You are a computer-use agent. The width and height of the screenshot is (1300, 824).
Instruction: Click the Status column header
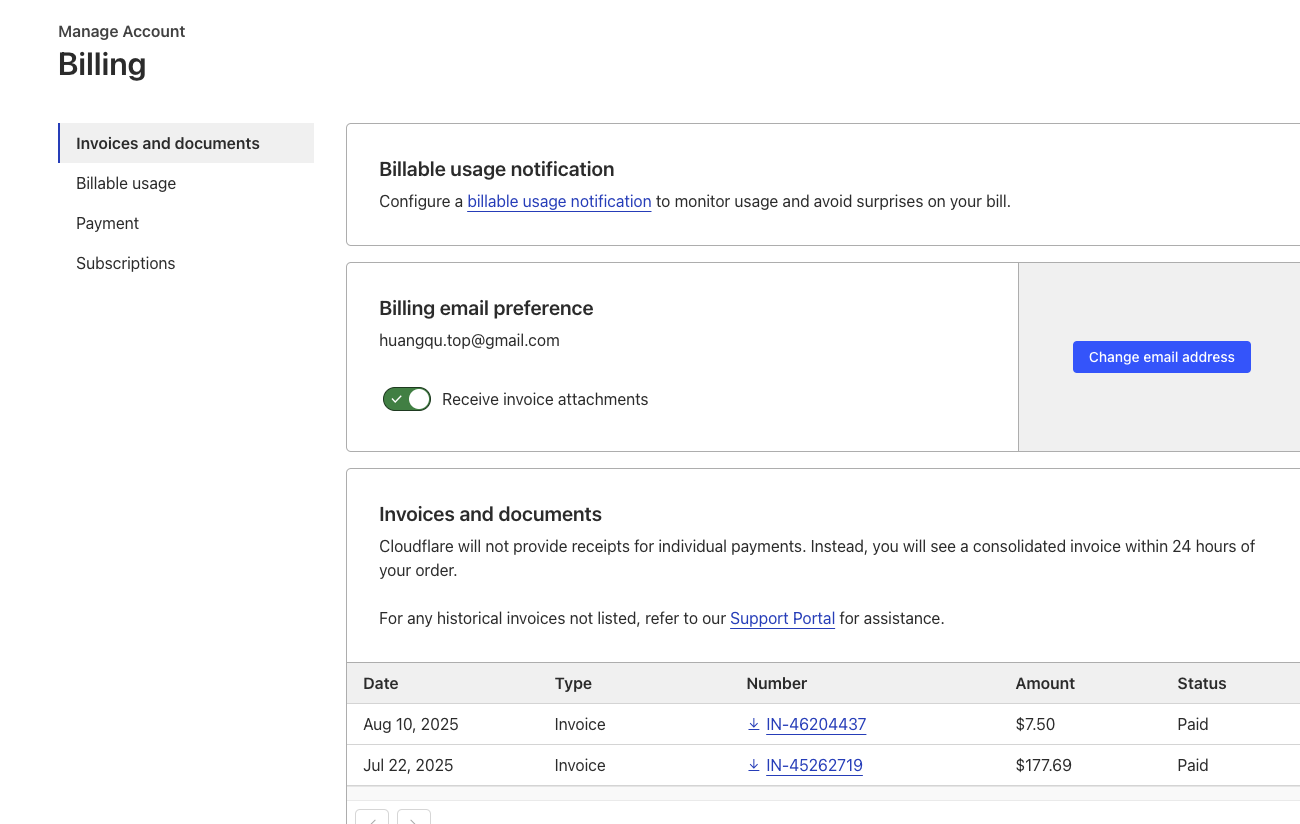point(1201,683)
